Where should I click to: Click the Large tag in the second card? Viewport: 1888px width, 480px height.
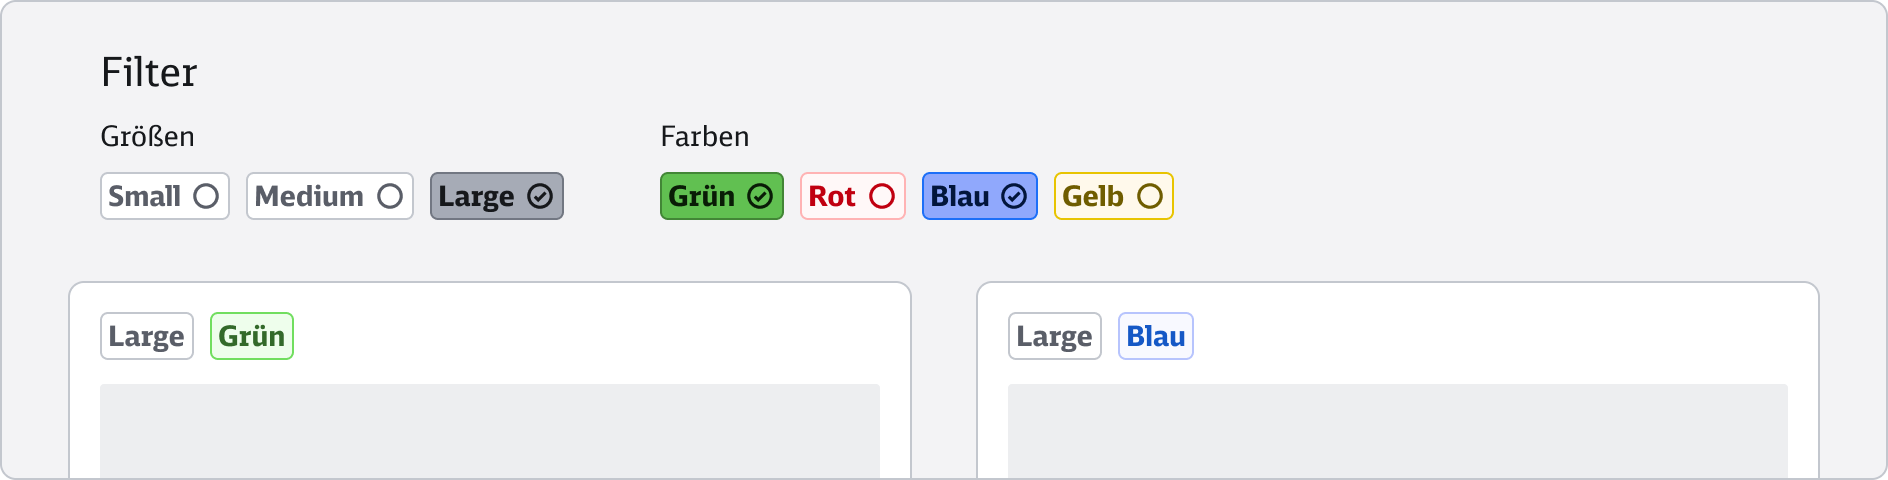[1055, 336]
